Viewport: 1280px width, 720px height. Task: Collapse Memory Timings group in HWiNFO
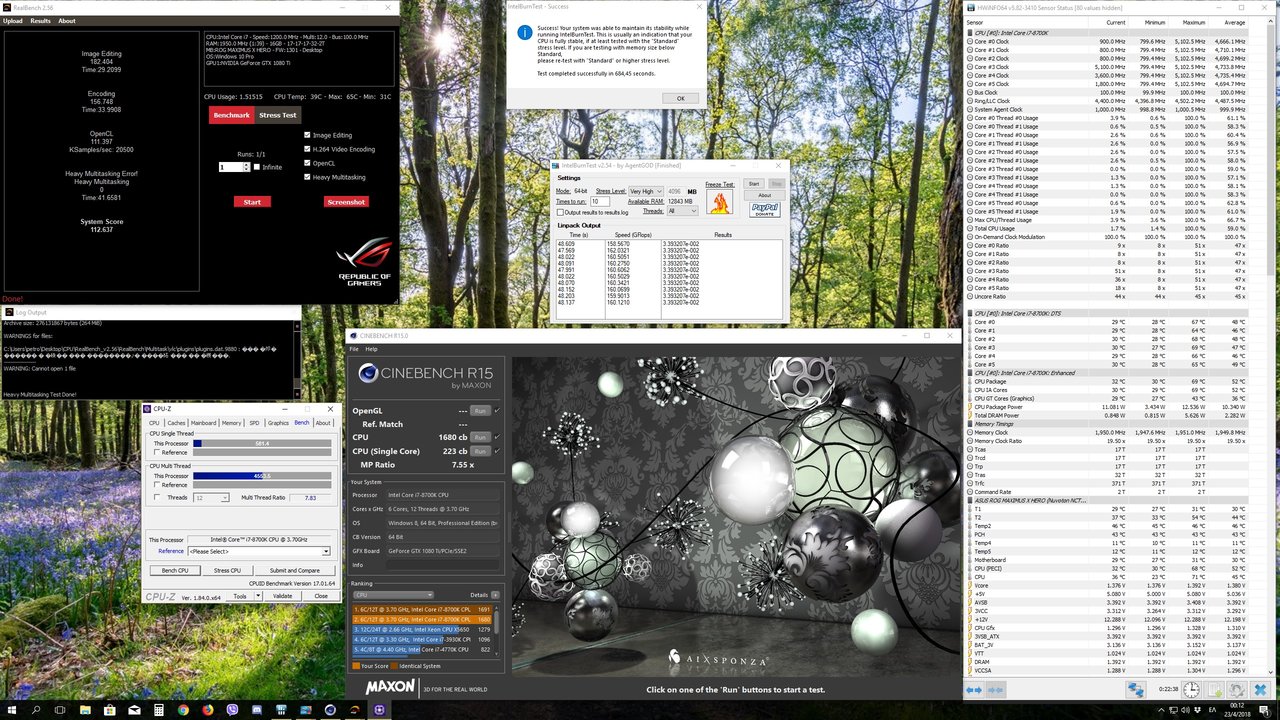point(969,424)
